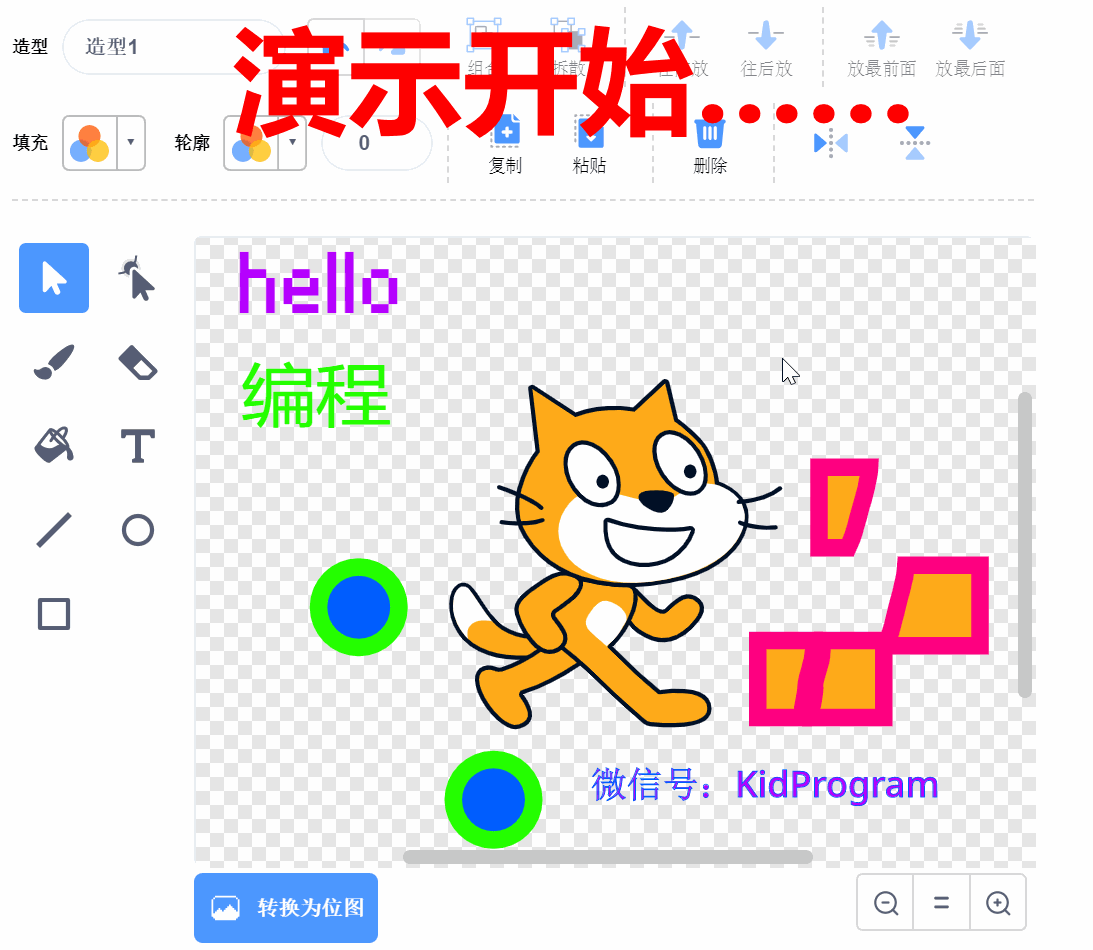The image size is (1093, 950).
Task: Click the 往后放 (move backward) icon
Action: click(766, 35)
